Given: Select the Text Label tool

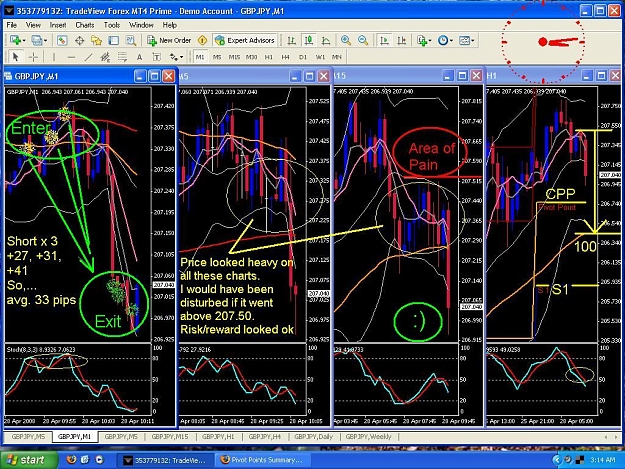Looking at the screenshot, I should 157,57.
